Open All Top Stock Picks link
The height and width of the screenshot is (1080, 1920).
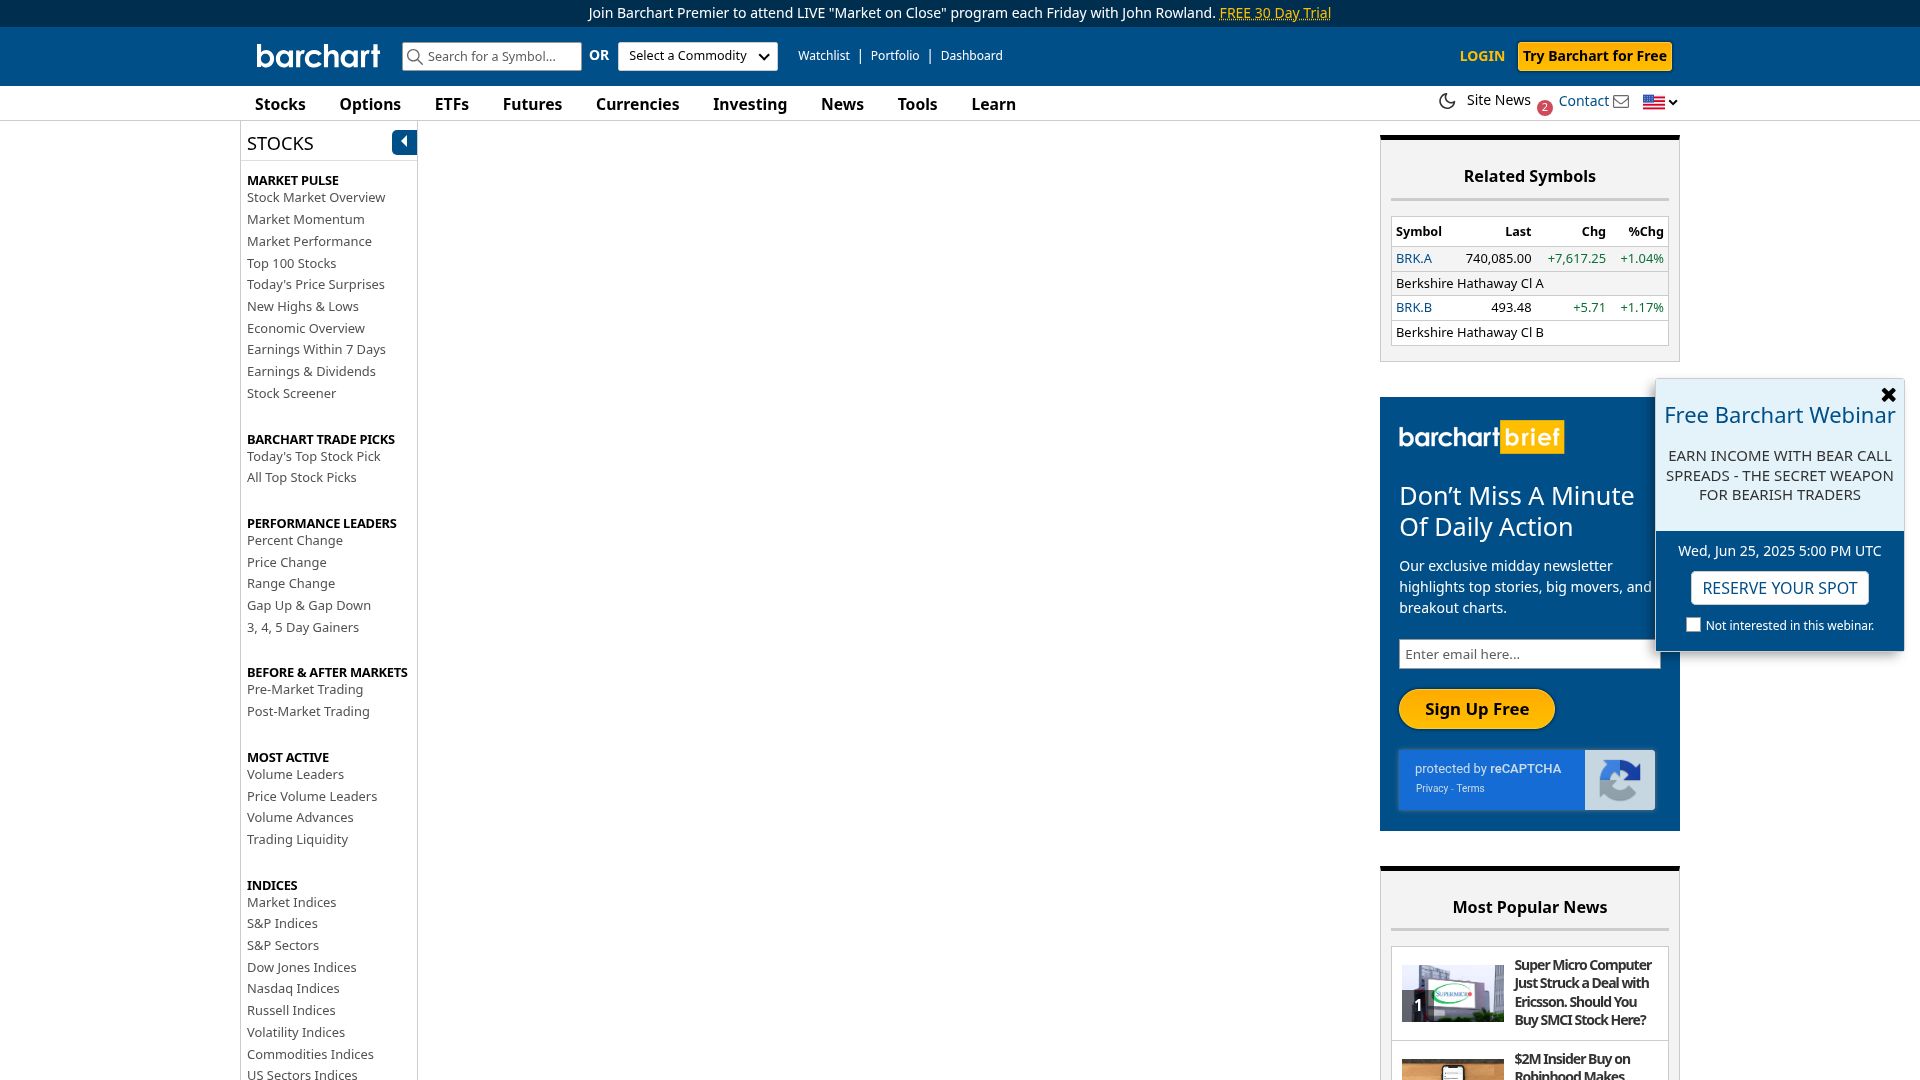(301, 477)
